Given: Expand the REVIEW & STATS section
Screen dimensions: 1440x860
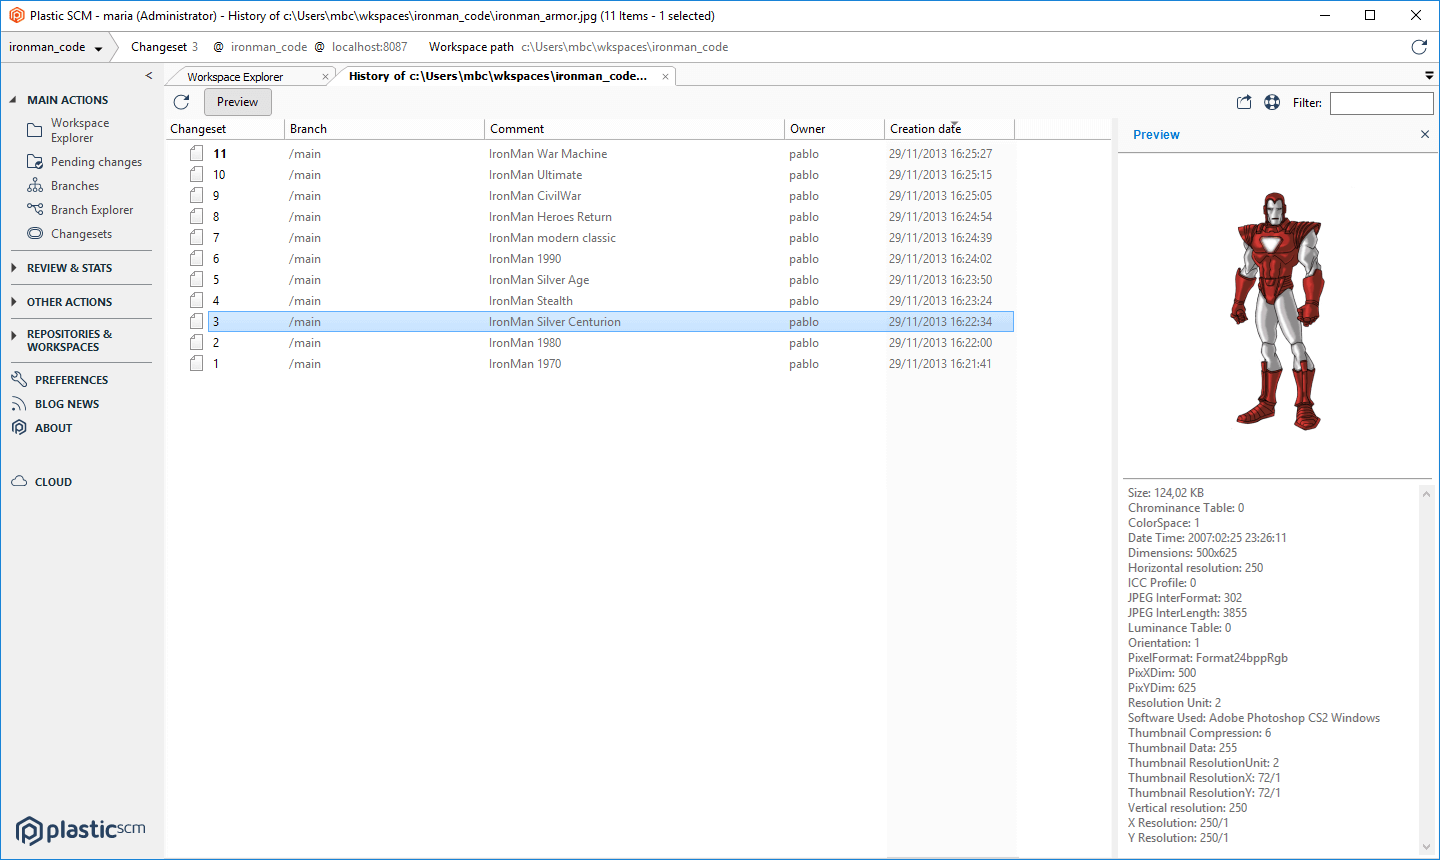Looking at the screenshot, I should pyautogui.click(x=13, y=268).
